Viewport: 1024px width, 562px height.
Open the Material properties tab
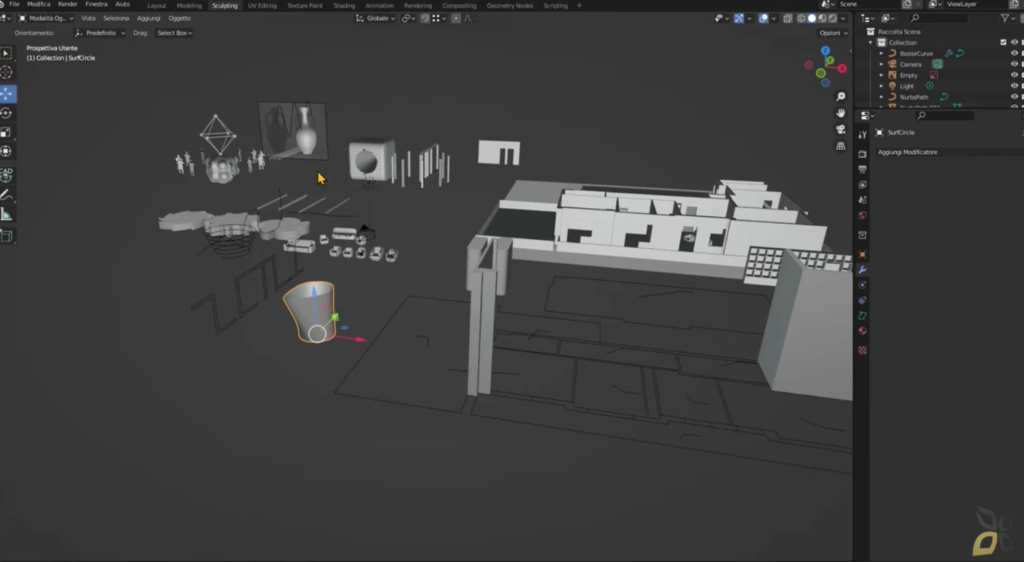click(x=863, y=331)
